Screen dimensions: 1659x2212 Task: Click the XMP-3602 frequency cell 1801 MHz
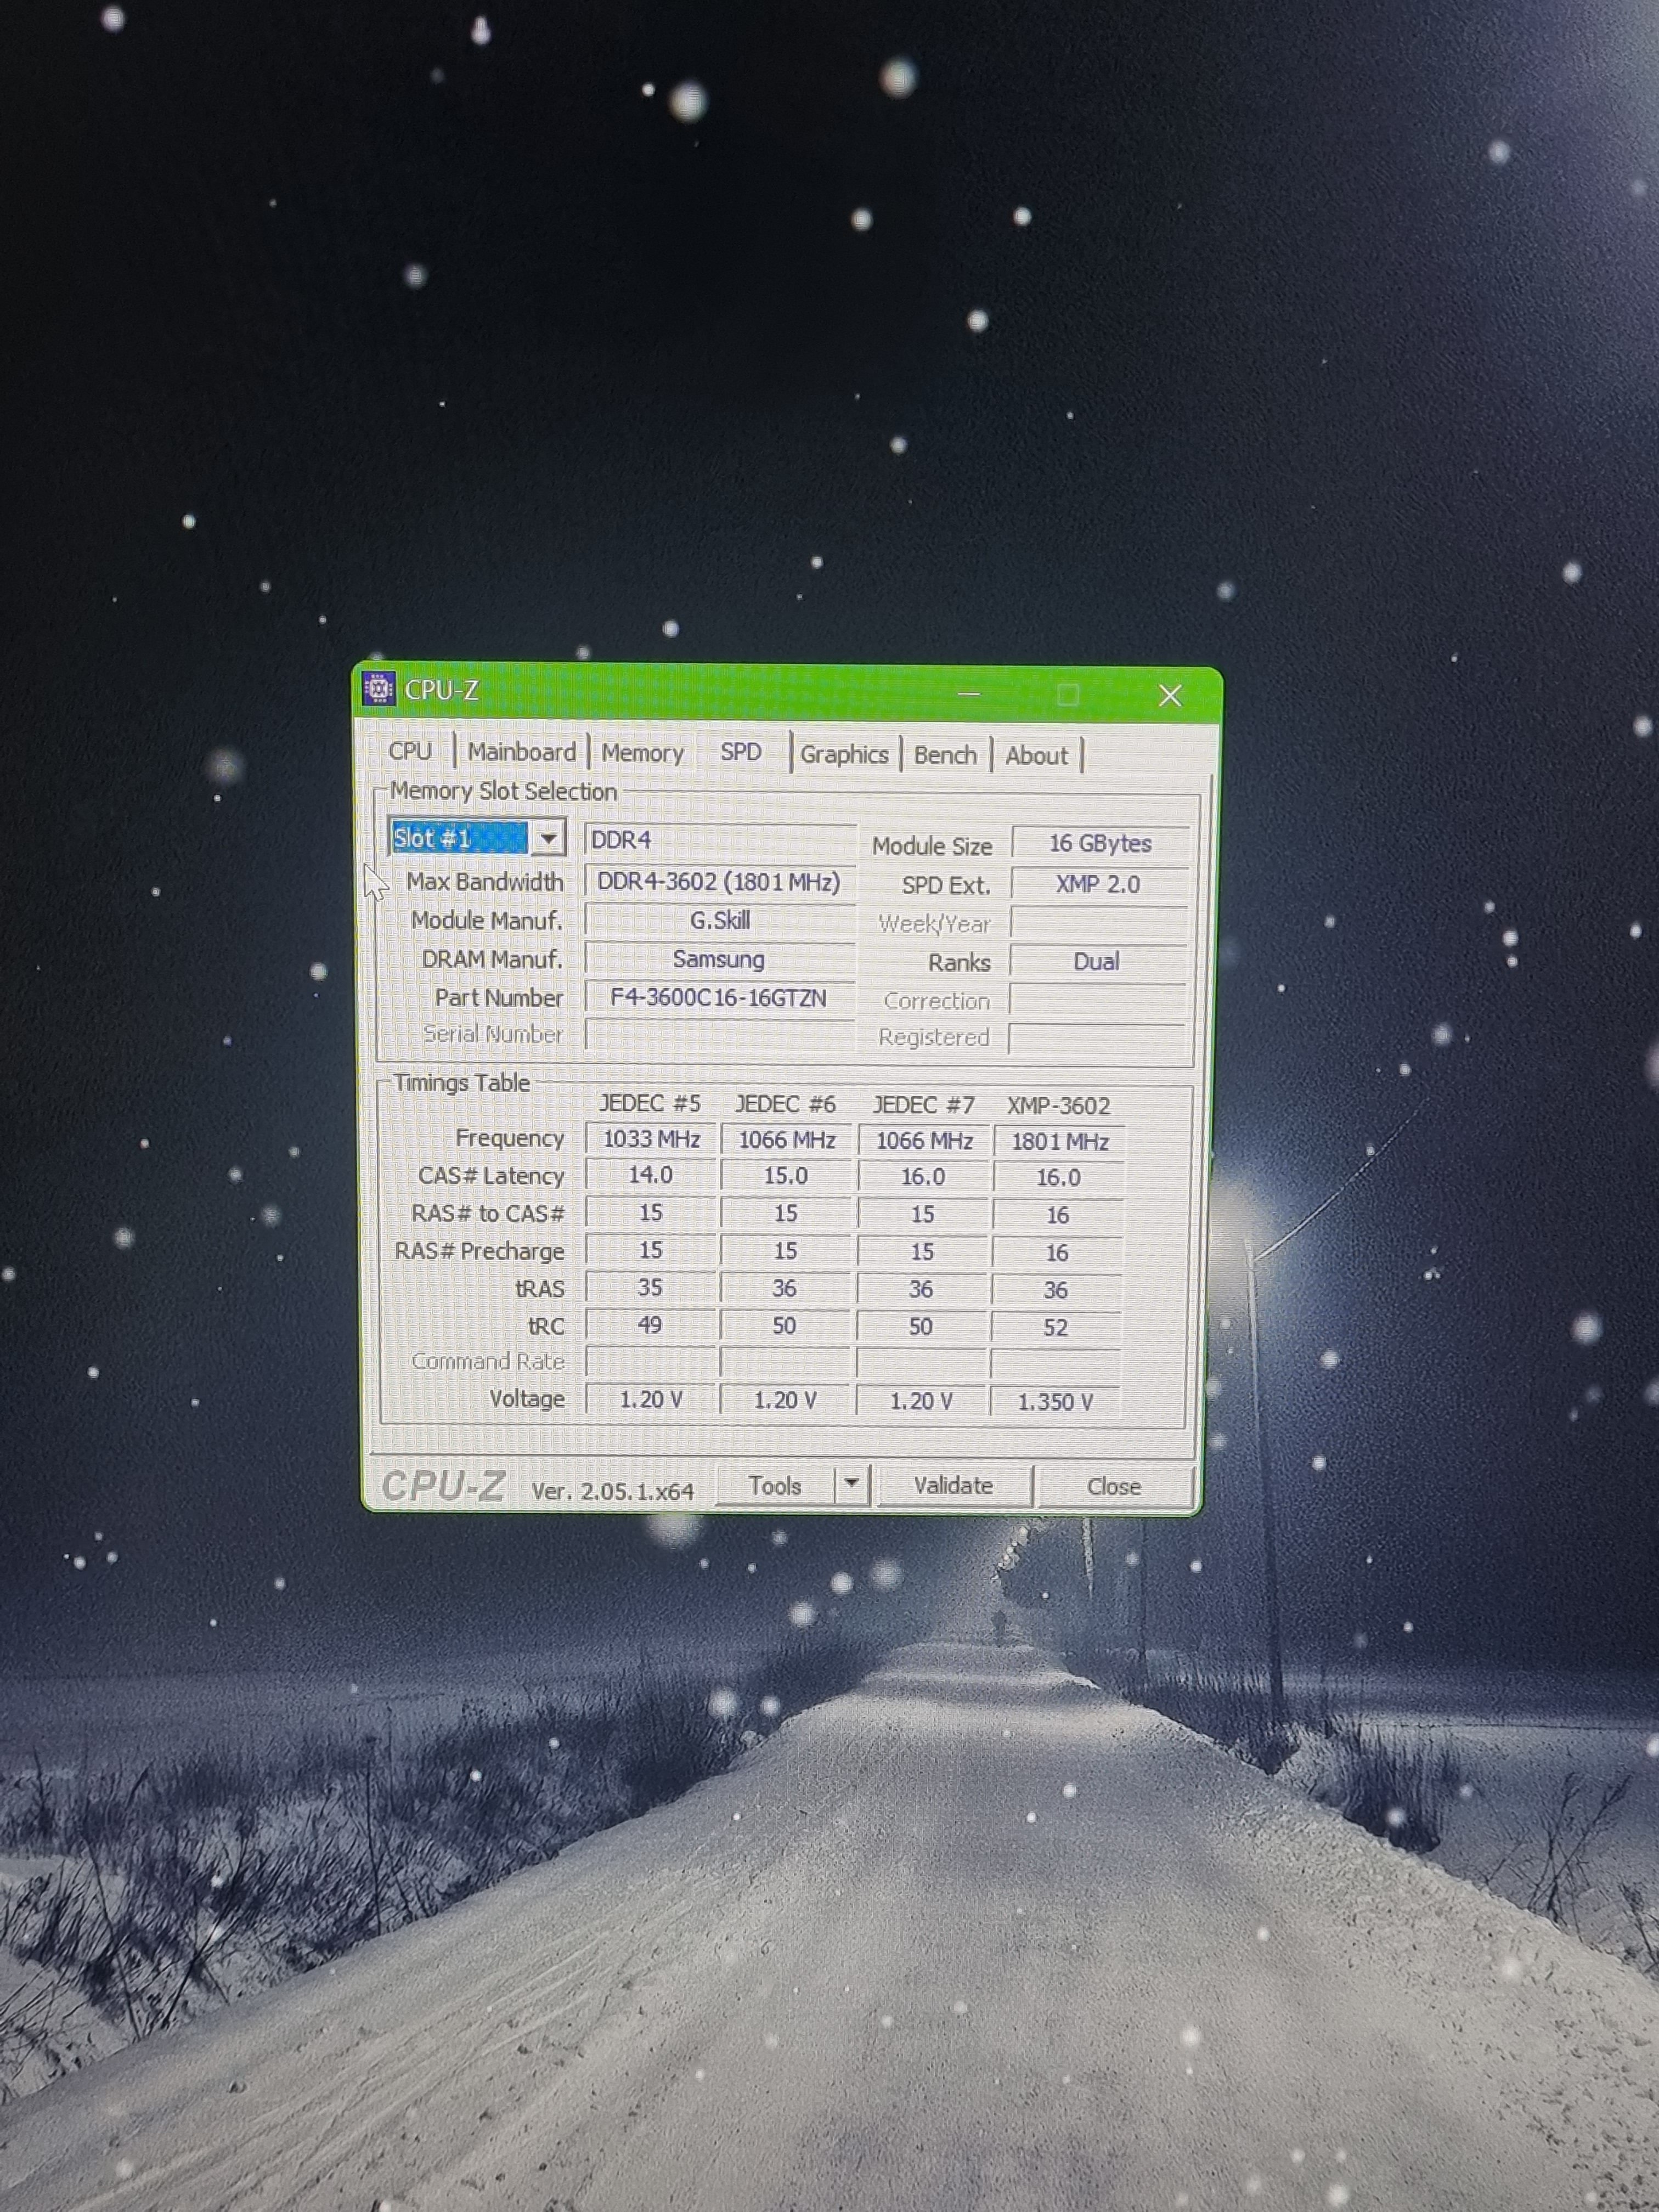(x=1059, y=1141)
